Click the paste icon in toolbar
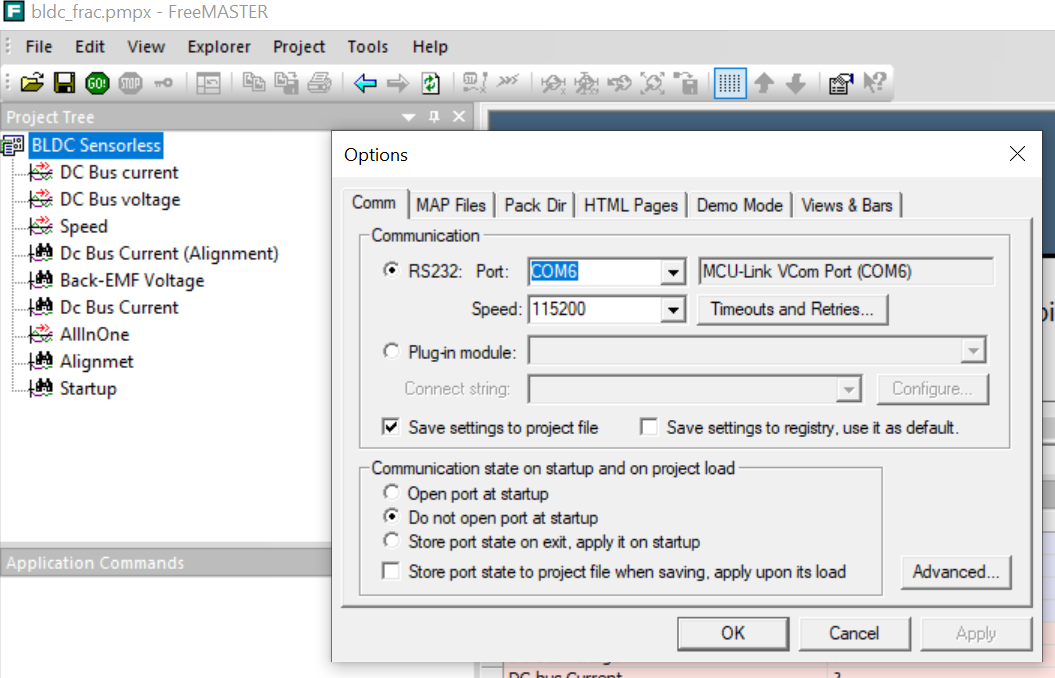1055x678 pixels. coord(287,83)
